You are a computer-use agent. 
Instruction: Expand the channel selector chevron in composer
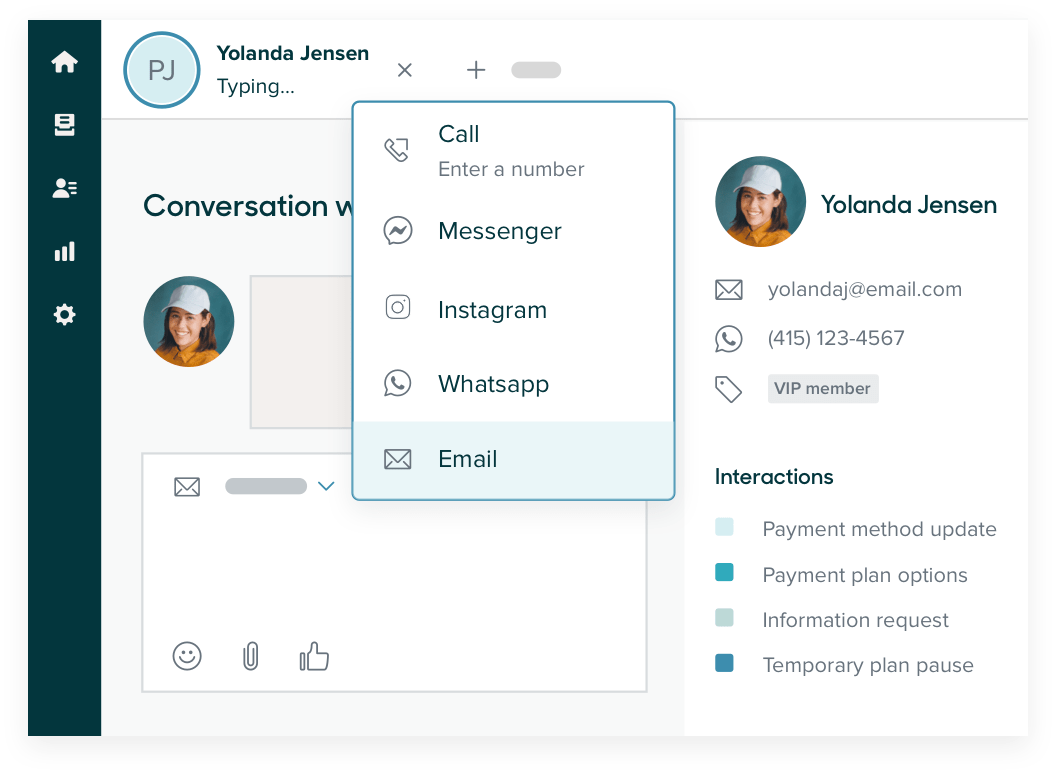326,486
